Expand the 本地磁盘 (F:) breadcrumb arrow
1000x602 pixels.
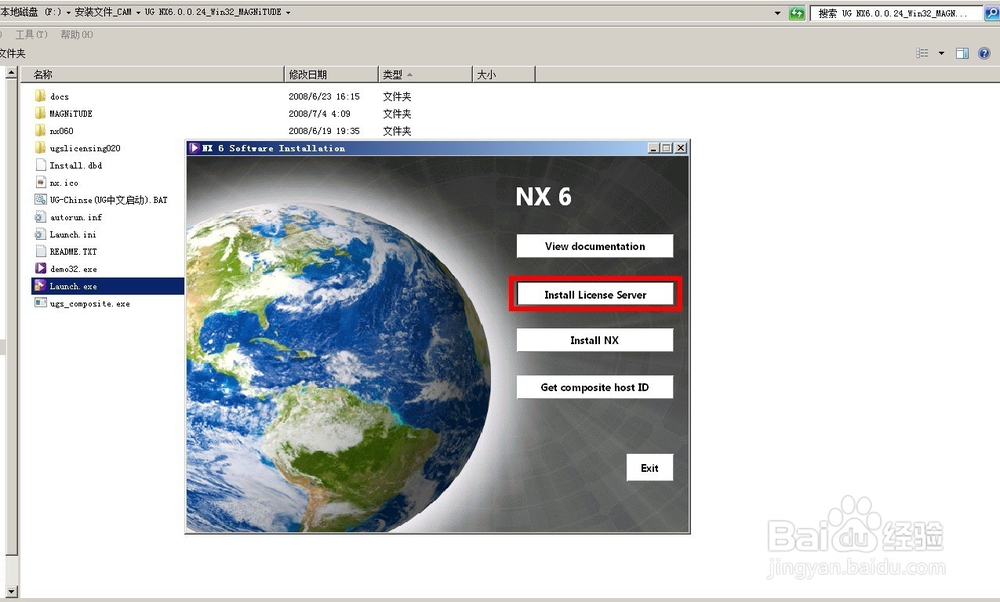click(68, 12)
